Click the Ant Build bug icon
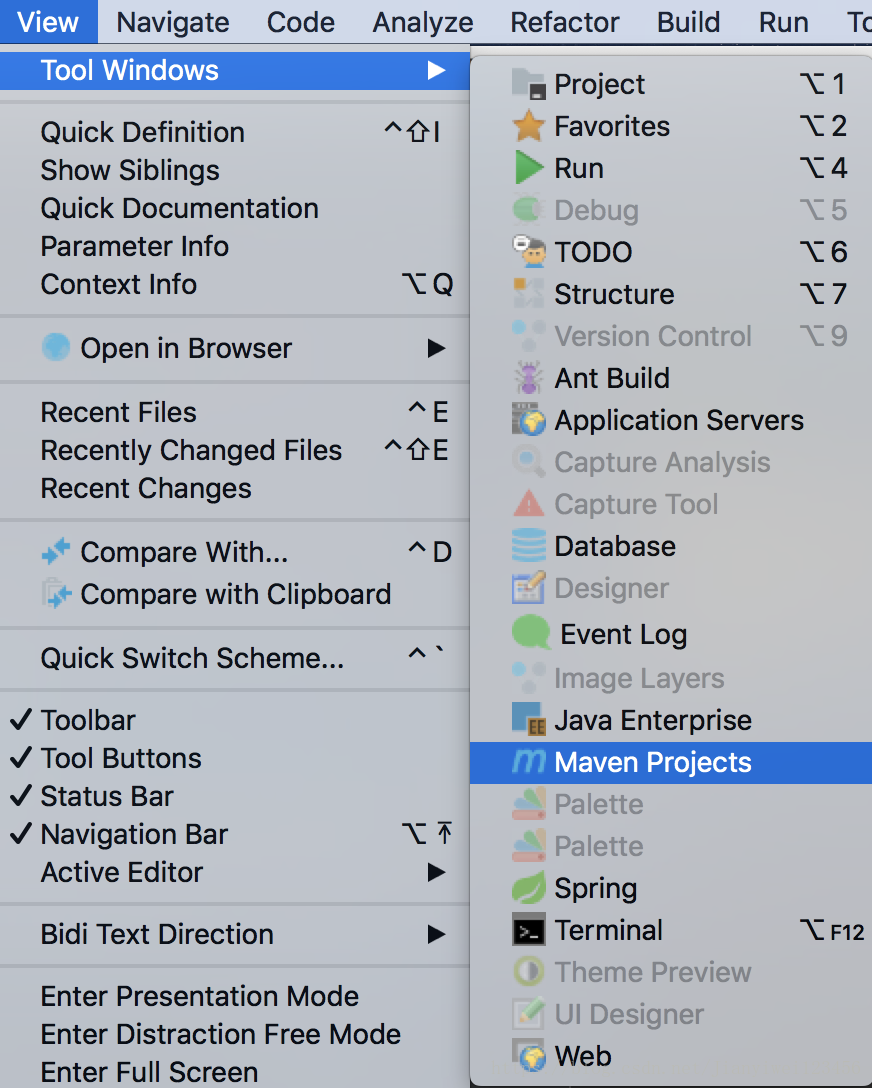The height and width of the screenshot is (1088, 872). (x=529, y=378)
